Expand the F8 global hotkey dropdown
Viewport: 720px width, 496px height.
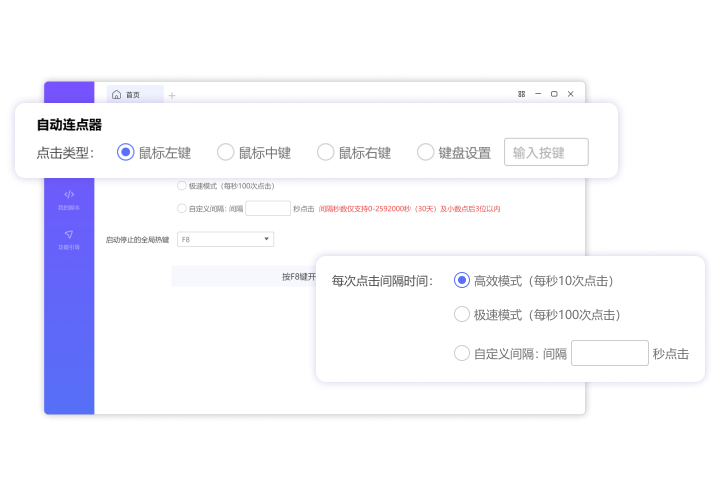pos(225,239)
